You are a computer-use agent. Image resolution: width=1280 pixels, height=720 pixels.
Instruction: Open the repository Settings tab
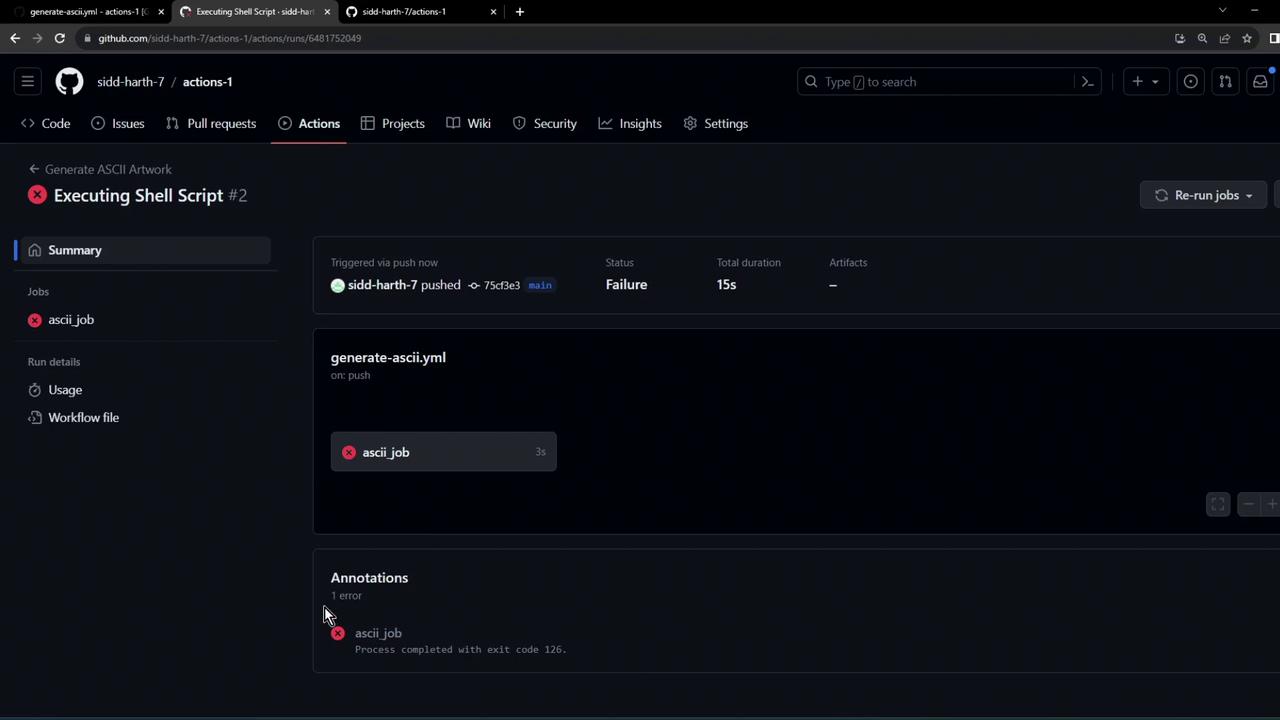click(716, 123)
